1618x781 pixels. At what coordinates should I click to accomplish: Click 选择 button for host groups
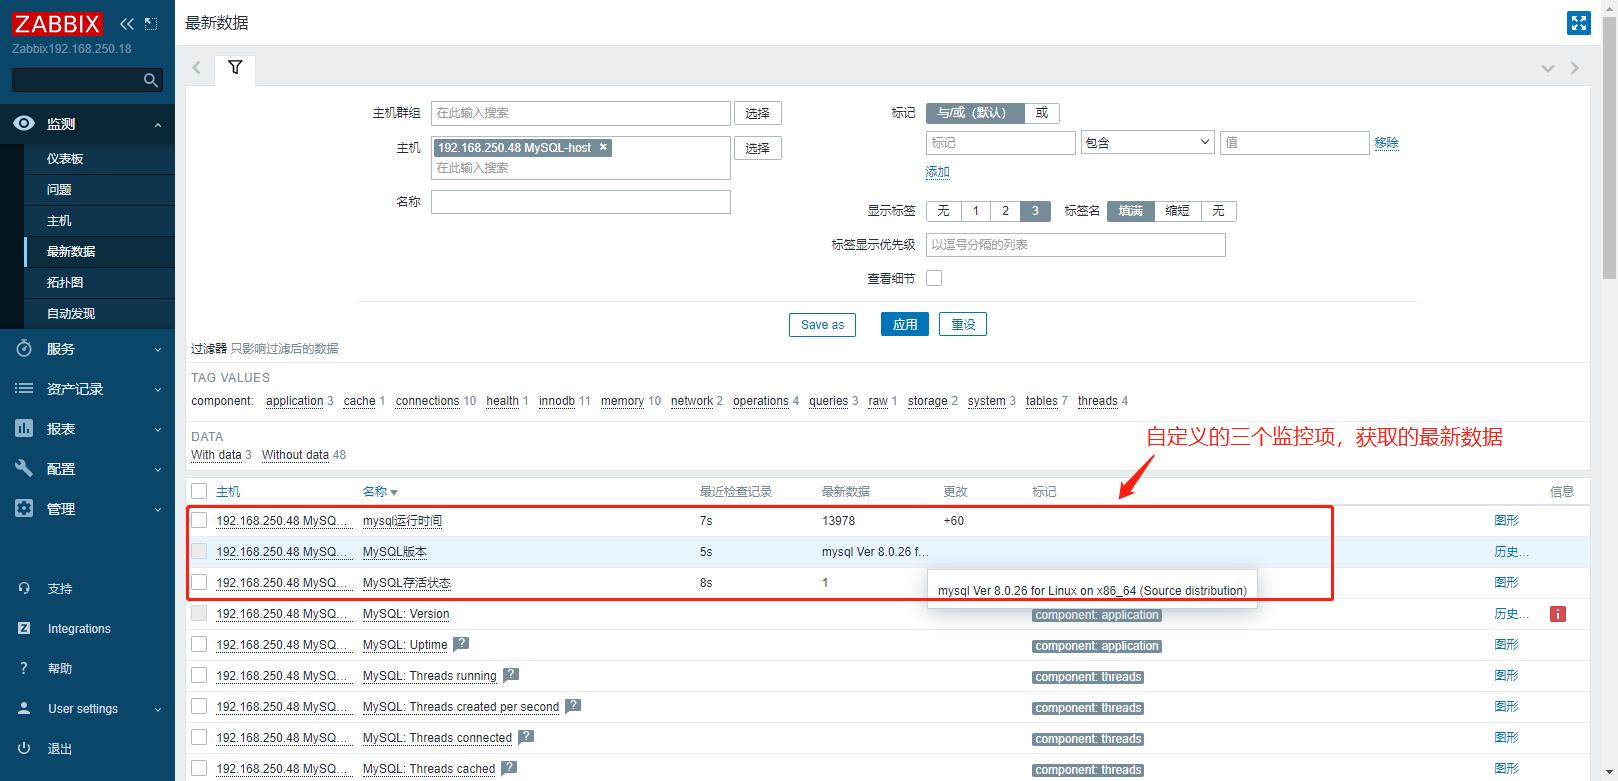pyautogui.click(x=758, y=113)
